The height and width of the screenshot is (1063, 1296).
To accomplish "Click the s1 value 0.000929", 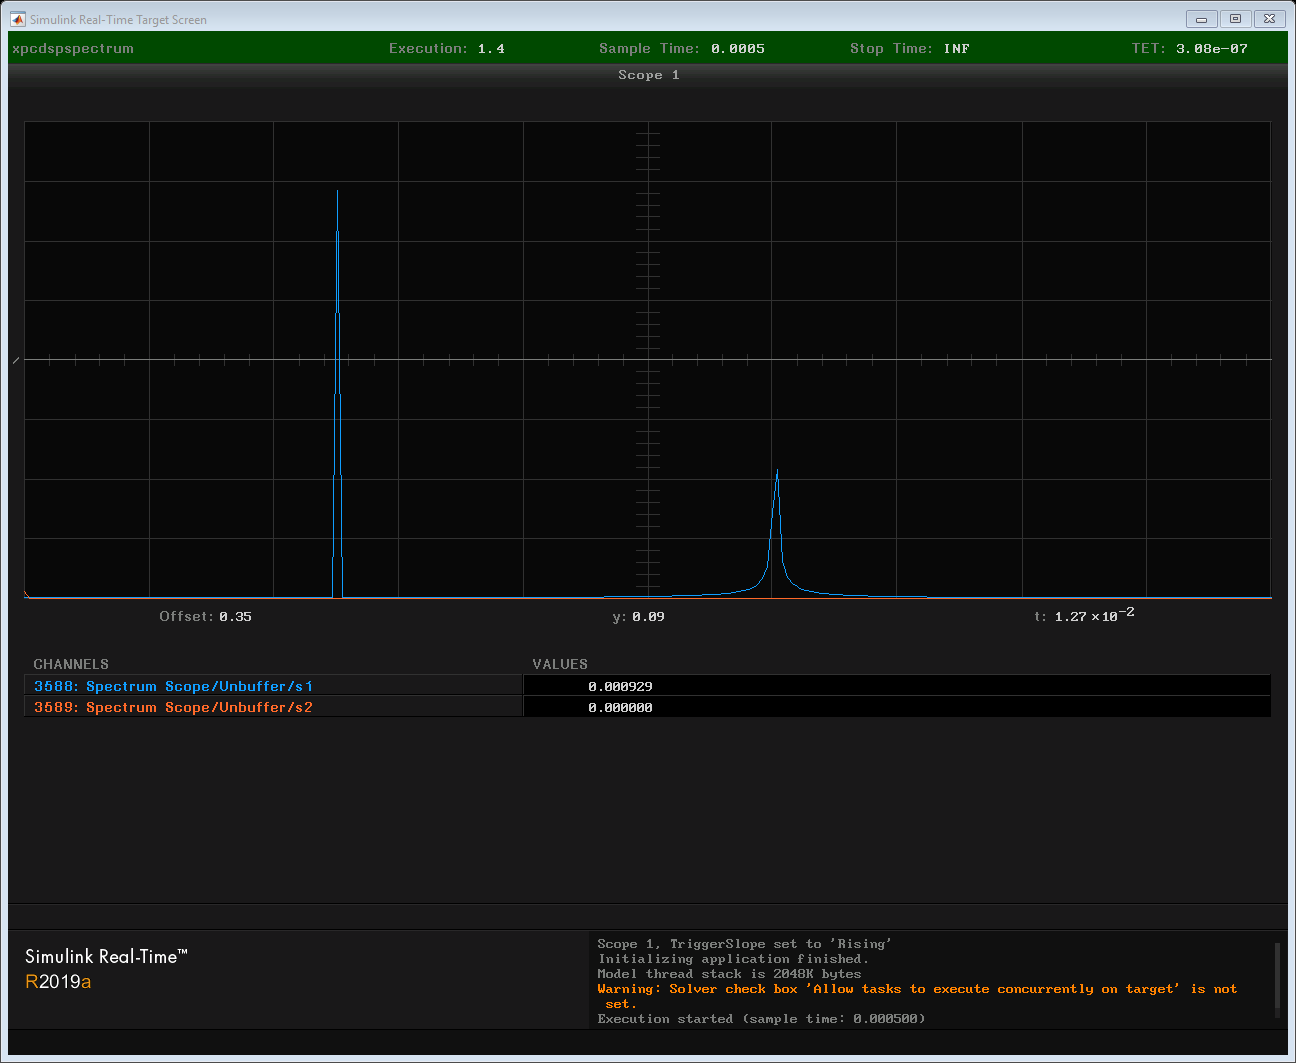I will [620, 686].
